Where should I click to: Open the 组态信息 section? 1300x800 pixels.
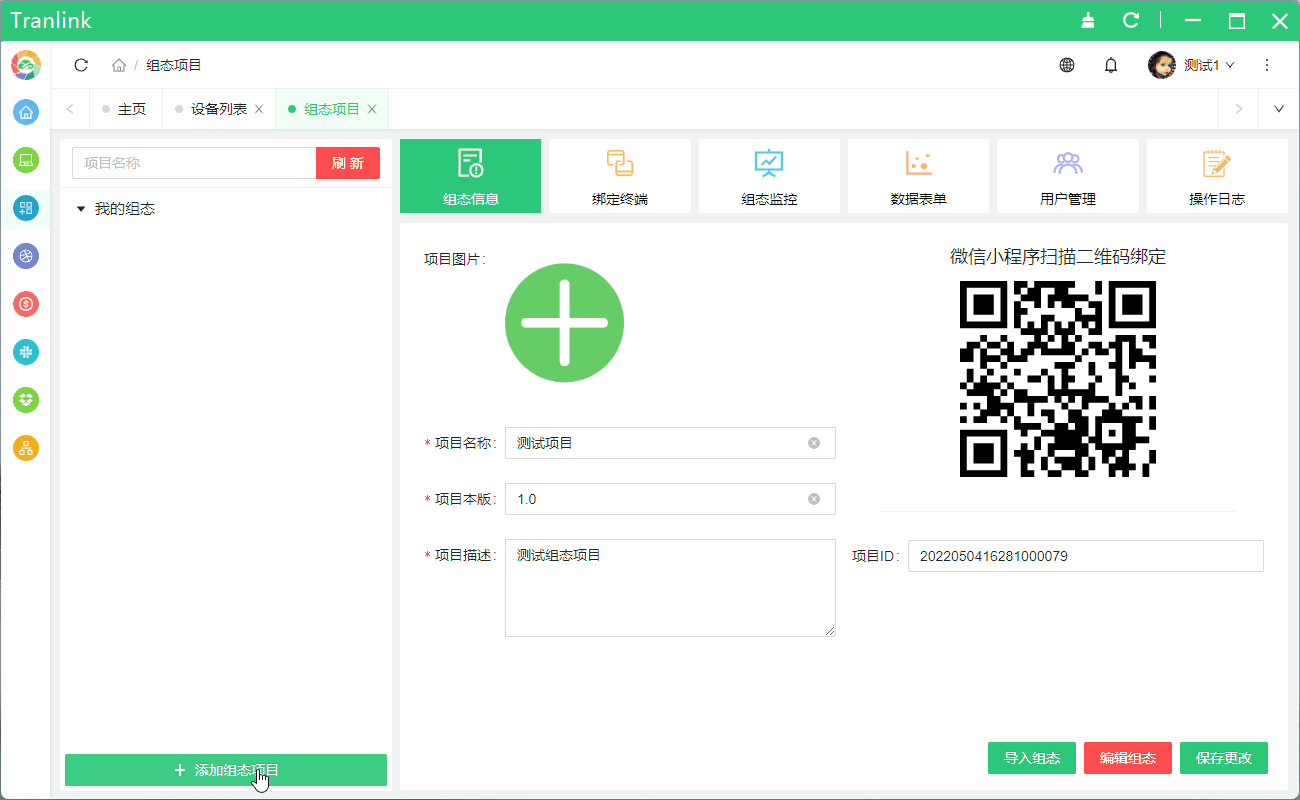pyautogui.click(x=471, y=176)
